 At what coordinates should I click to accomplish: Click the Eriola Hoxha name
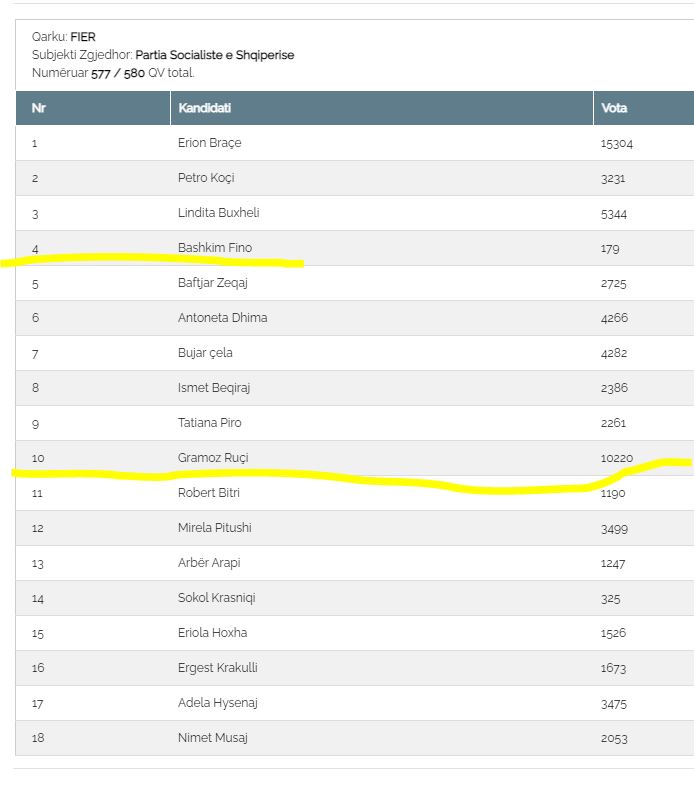(x=212, y=633)
